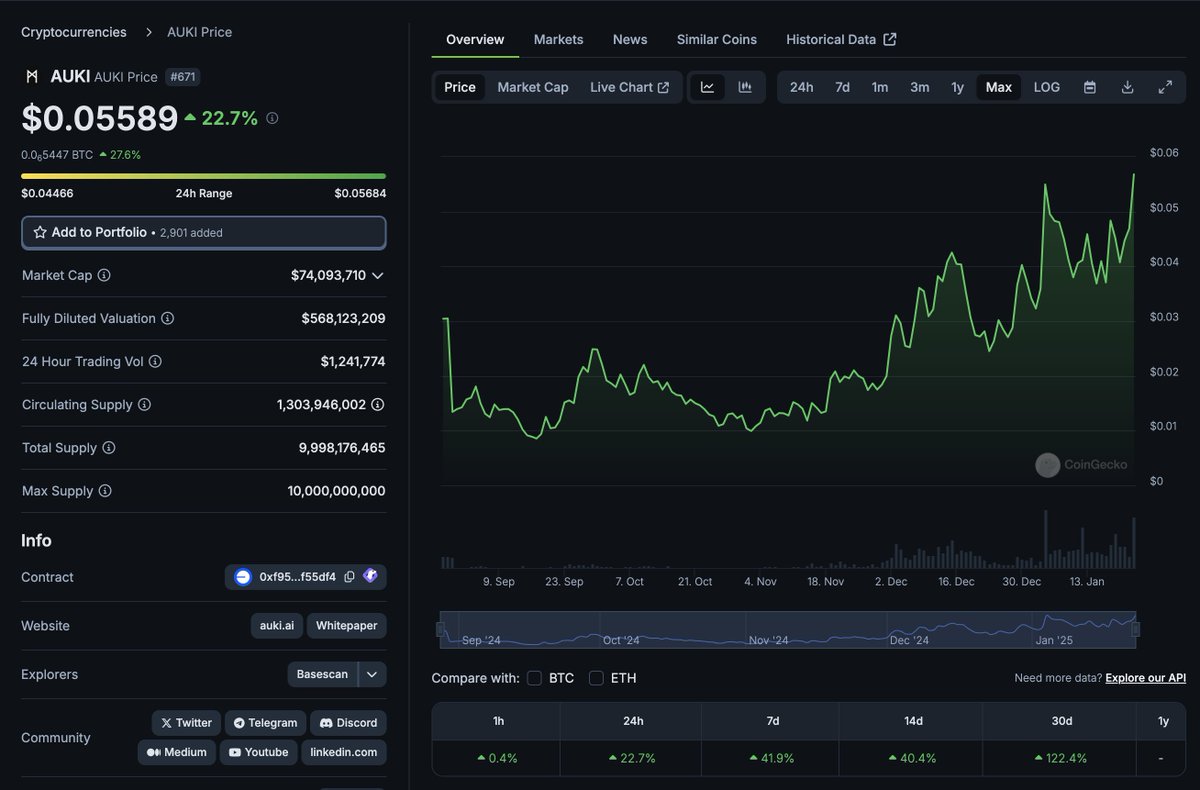Click info icon next to 22.7% change
This screenshot has height=790, width=1200.
pyautogui.click(x=272, y=118)
